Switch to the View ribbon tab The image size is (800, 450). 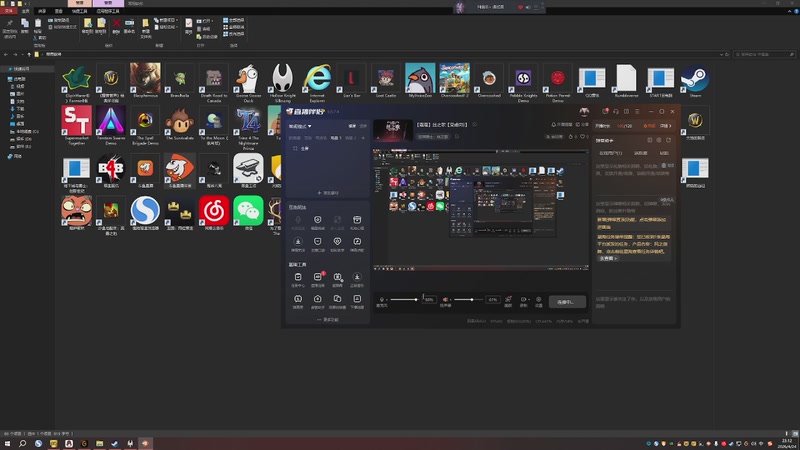coord(59,11)
